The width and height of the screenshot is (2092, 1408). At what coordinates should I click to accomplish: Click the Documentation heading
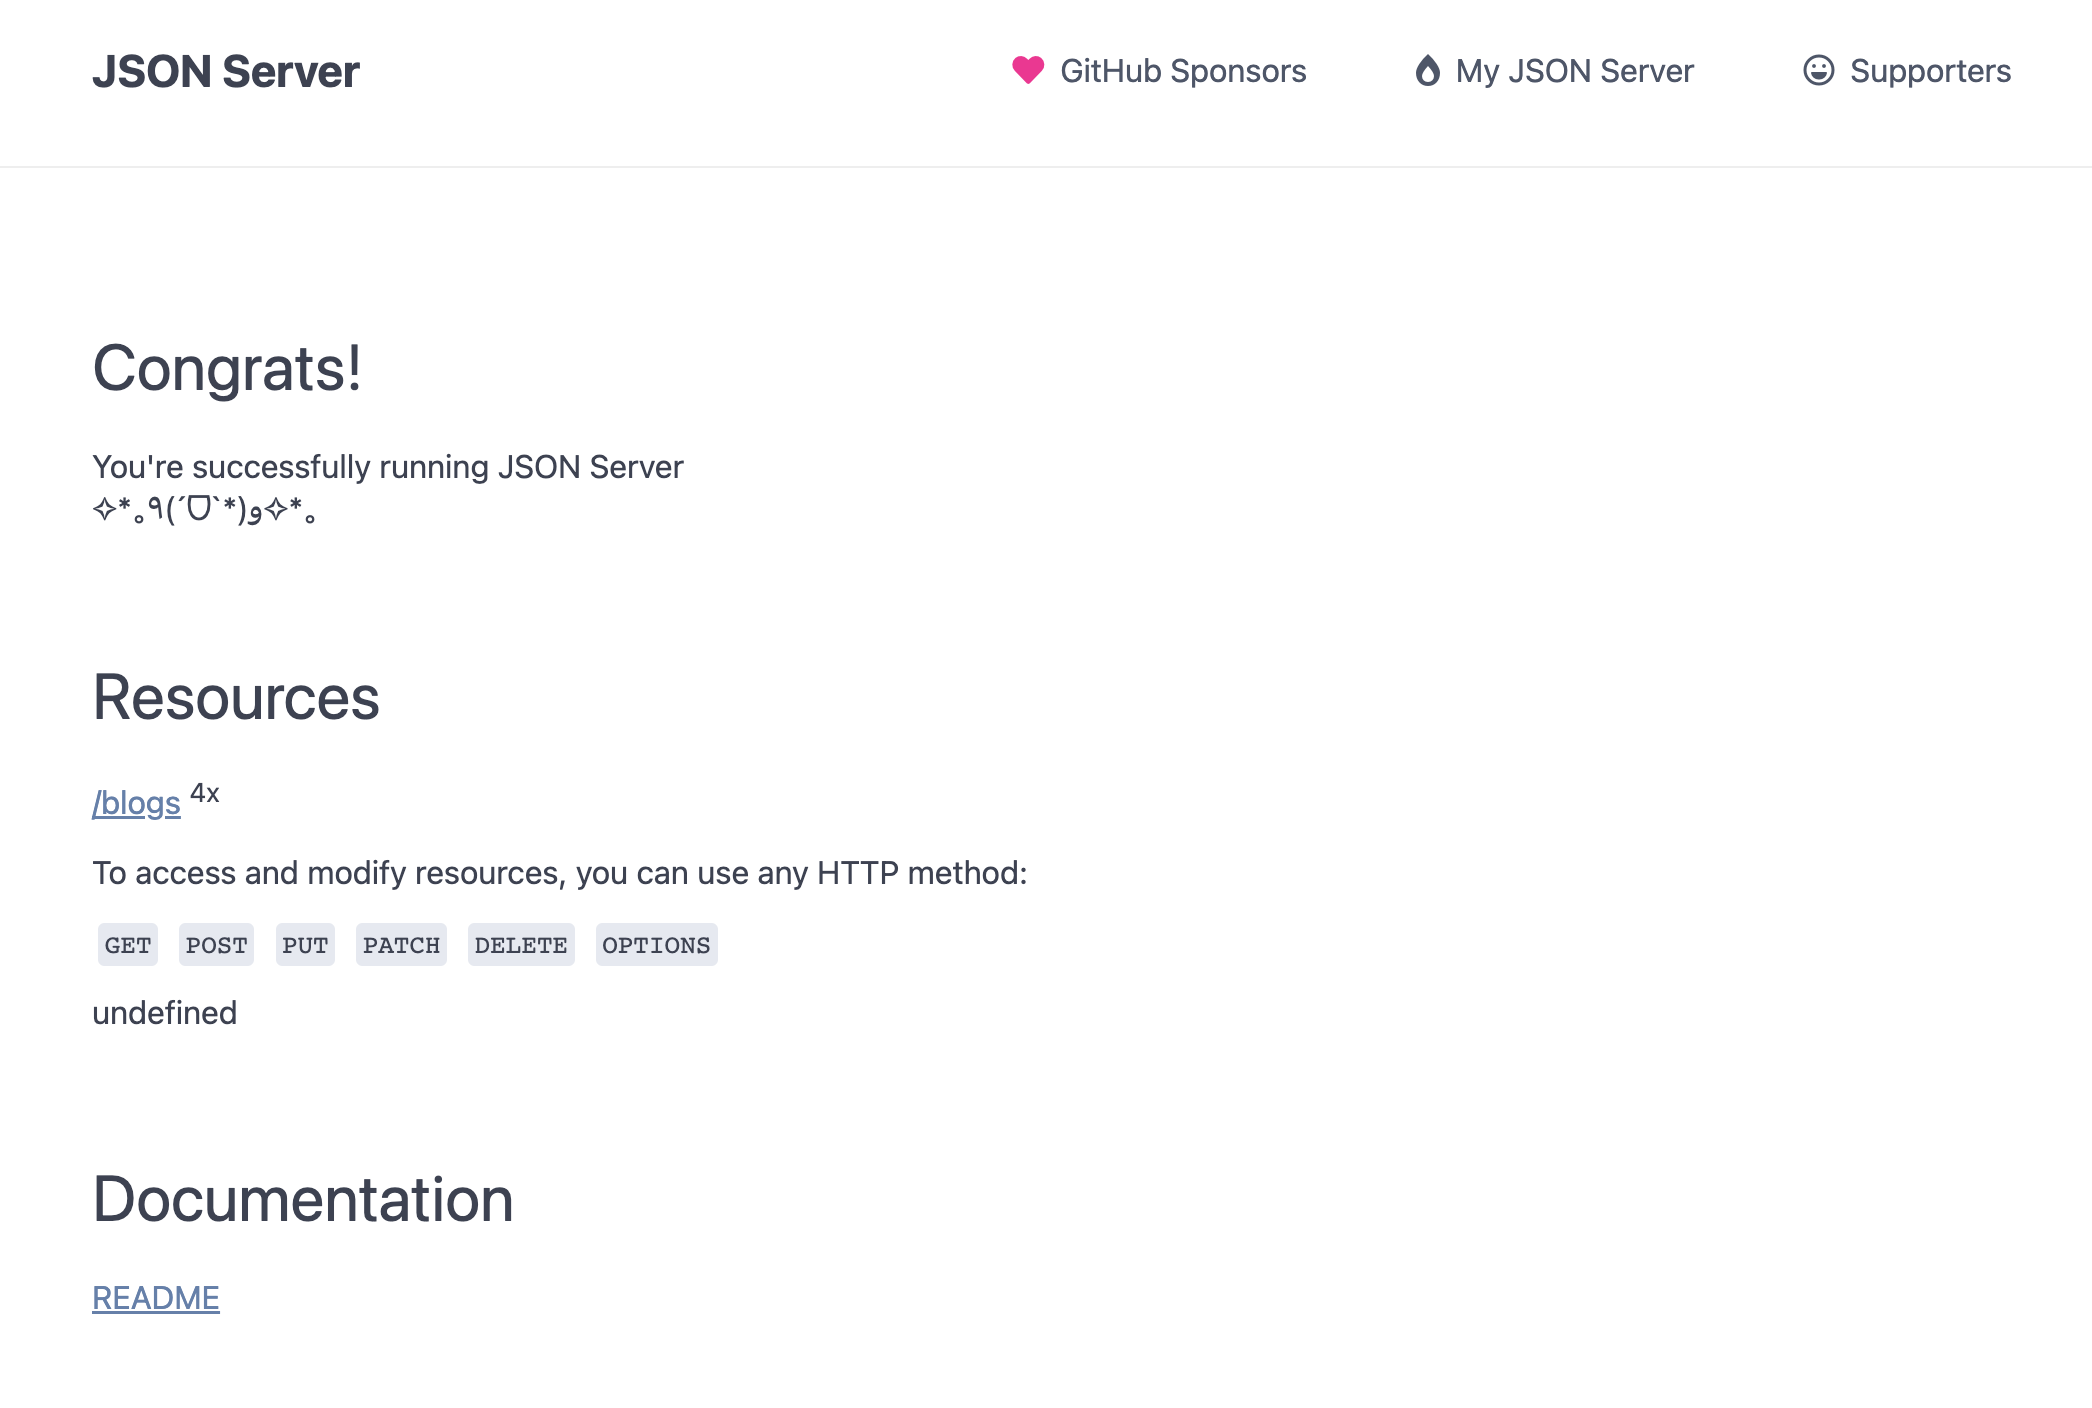point(303,1199)
